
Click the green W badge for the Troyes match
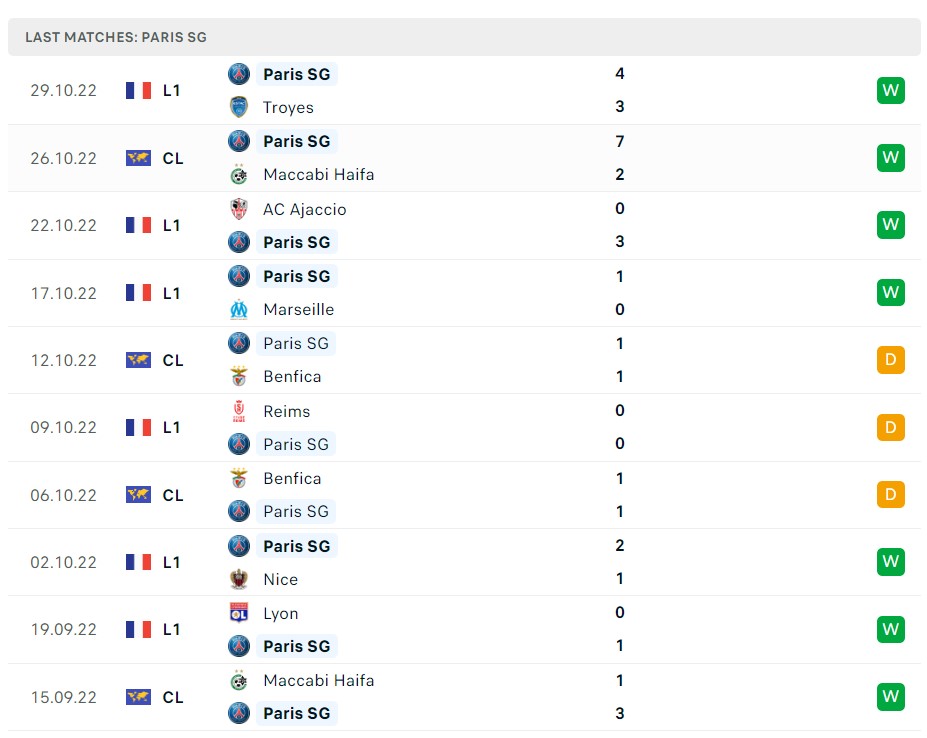(x=890, y=90)
